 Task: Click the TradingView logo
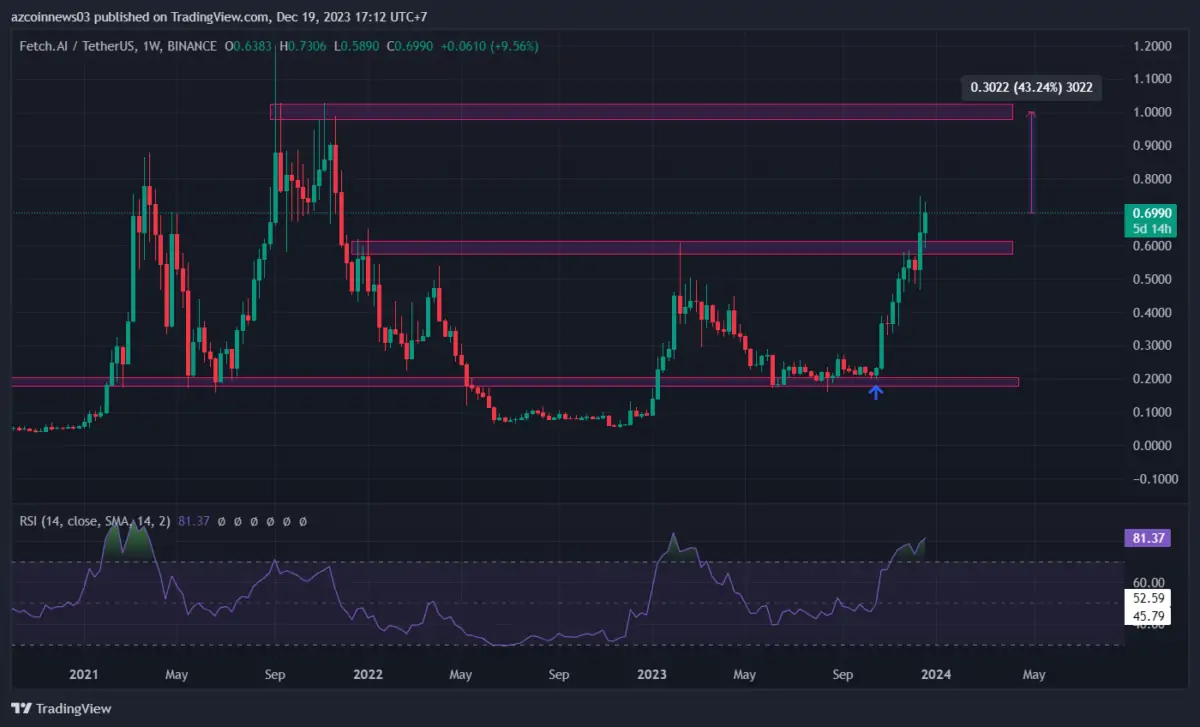pos(60,709)
